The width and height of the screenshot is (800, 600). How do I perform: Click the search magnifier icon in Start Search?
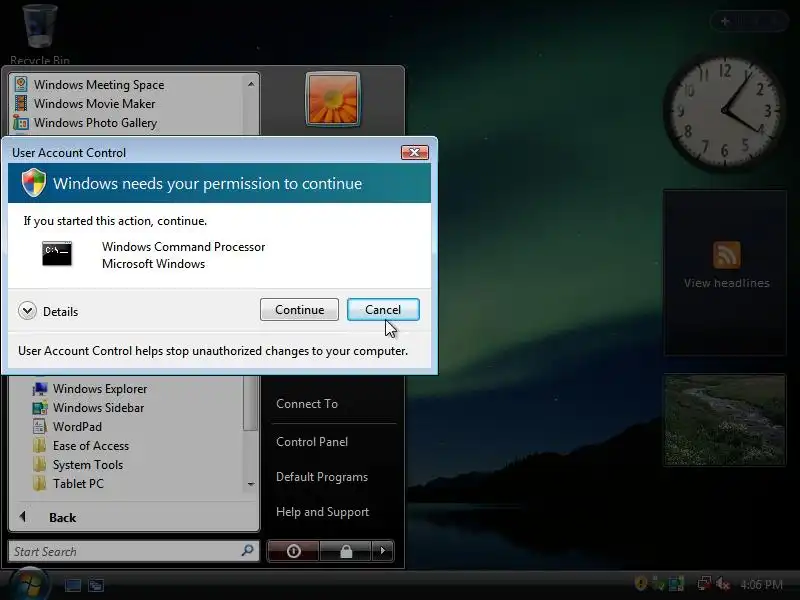point(247,551)
